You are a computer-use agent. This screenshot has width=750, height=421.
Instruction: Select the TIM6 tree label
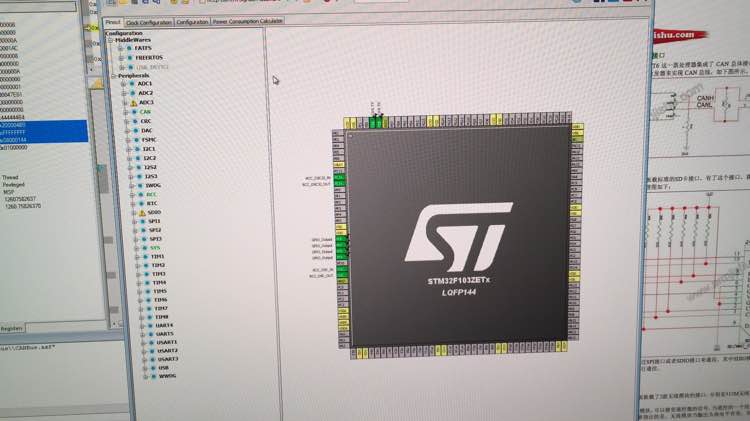[161, 300]
